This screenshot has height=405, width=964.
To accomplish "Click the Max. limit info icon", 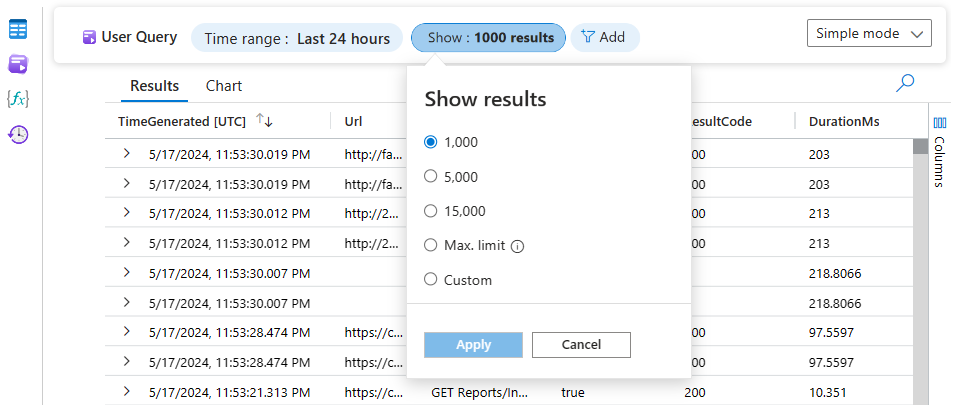I will click(518, 246).
